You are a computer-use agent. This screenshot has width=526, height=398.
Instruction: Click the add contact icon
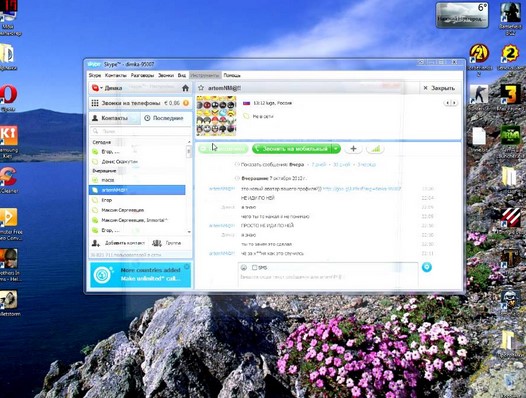point(96,243)
